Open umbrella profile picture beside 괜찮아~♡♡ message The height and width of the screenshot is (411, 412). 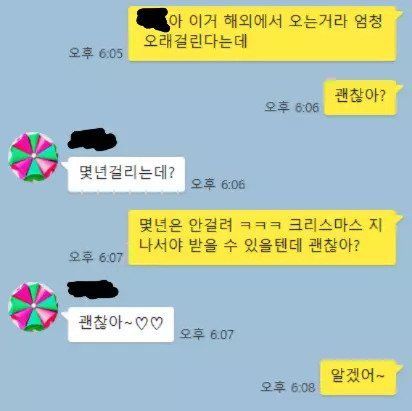click(x=33, y=307)
